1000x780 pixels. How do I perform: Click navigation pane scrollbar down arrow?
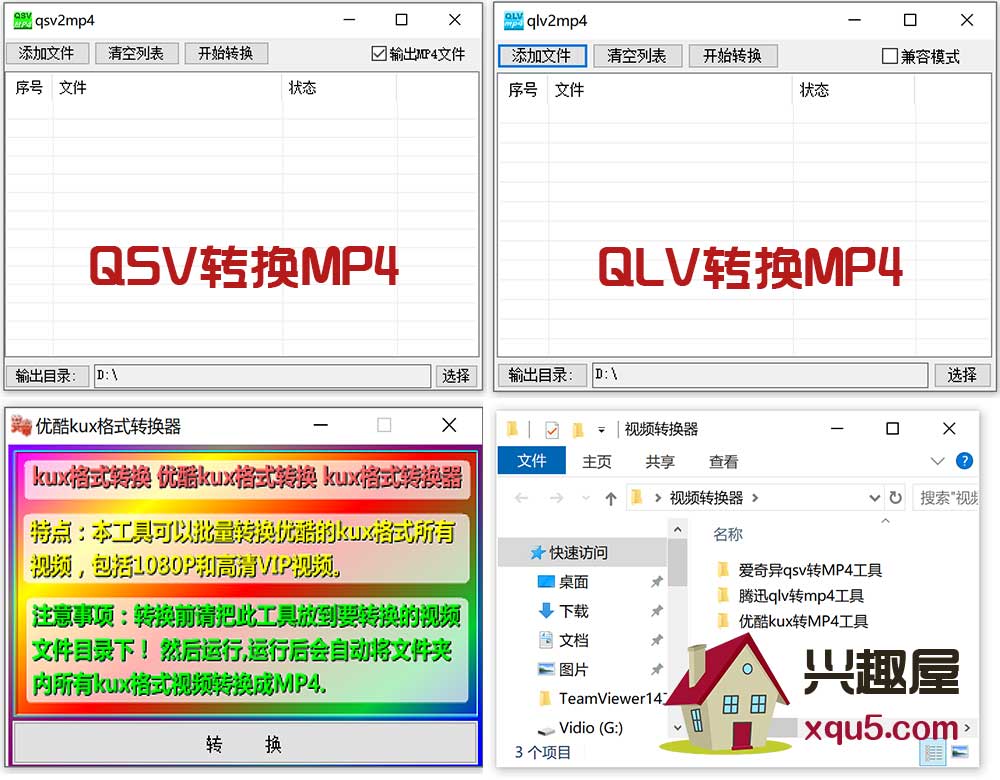pyautogui.click(x=677, y=727)
